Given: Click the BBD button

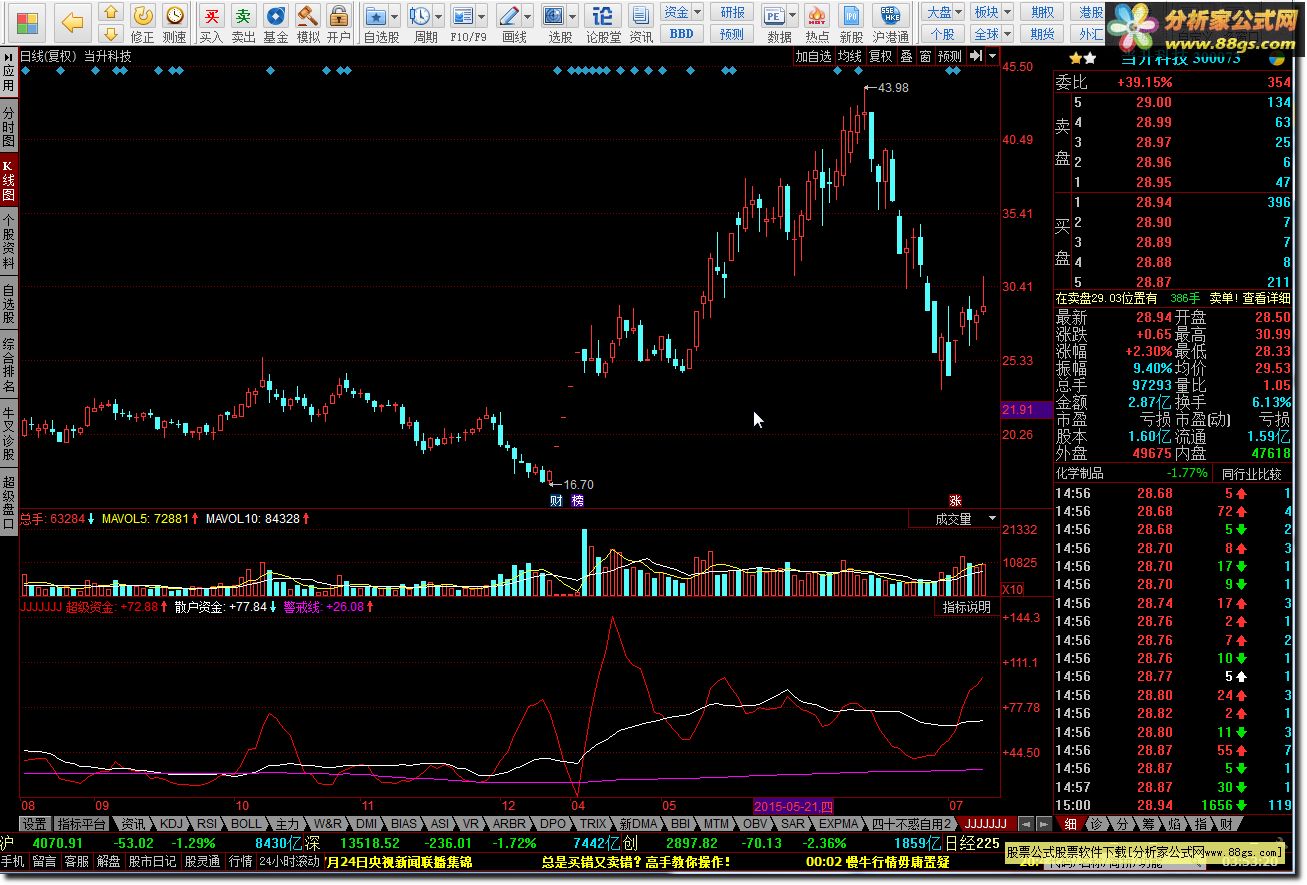Looking at the screenshot, I should tap(681, 34).
